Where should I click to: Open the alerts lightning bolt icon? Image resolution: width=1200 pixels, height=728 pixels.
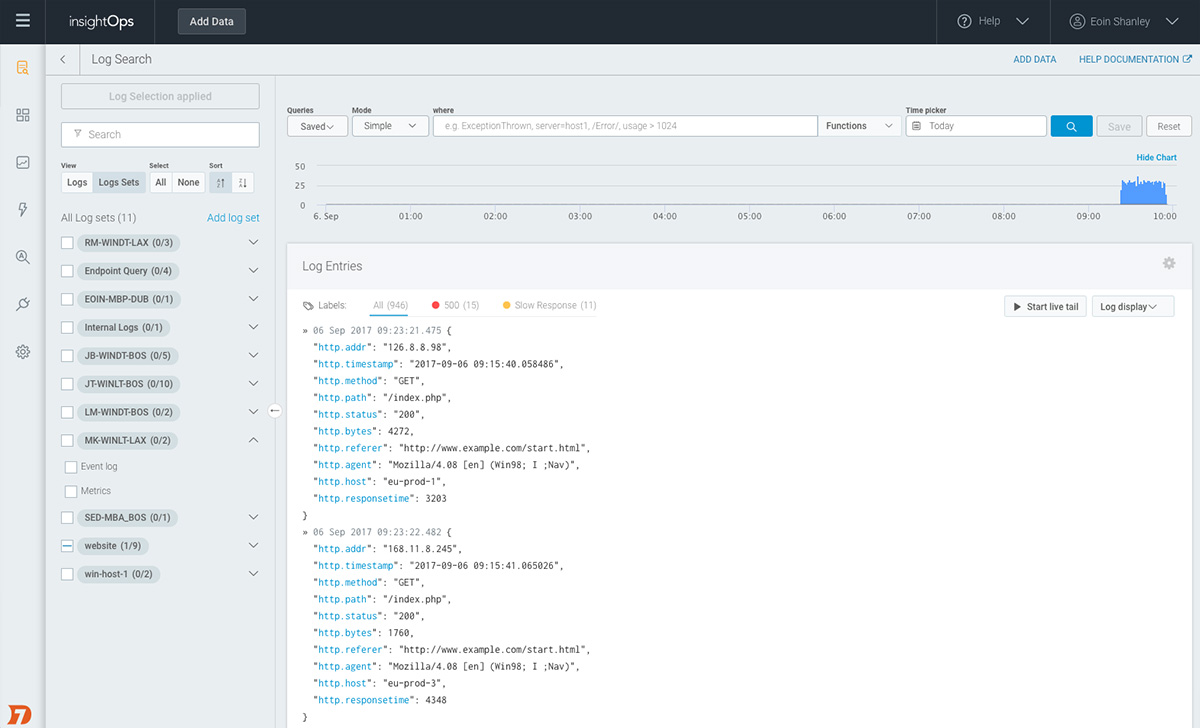pos(22,209)
